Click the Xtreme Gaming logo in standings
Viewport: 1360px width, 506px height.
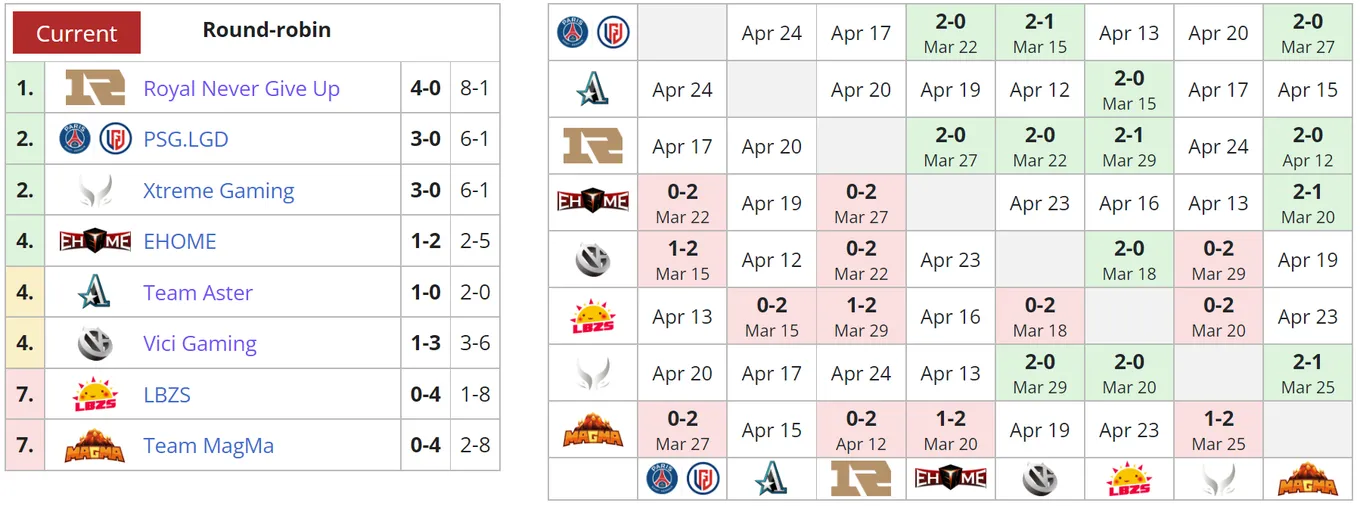point(95,190)
